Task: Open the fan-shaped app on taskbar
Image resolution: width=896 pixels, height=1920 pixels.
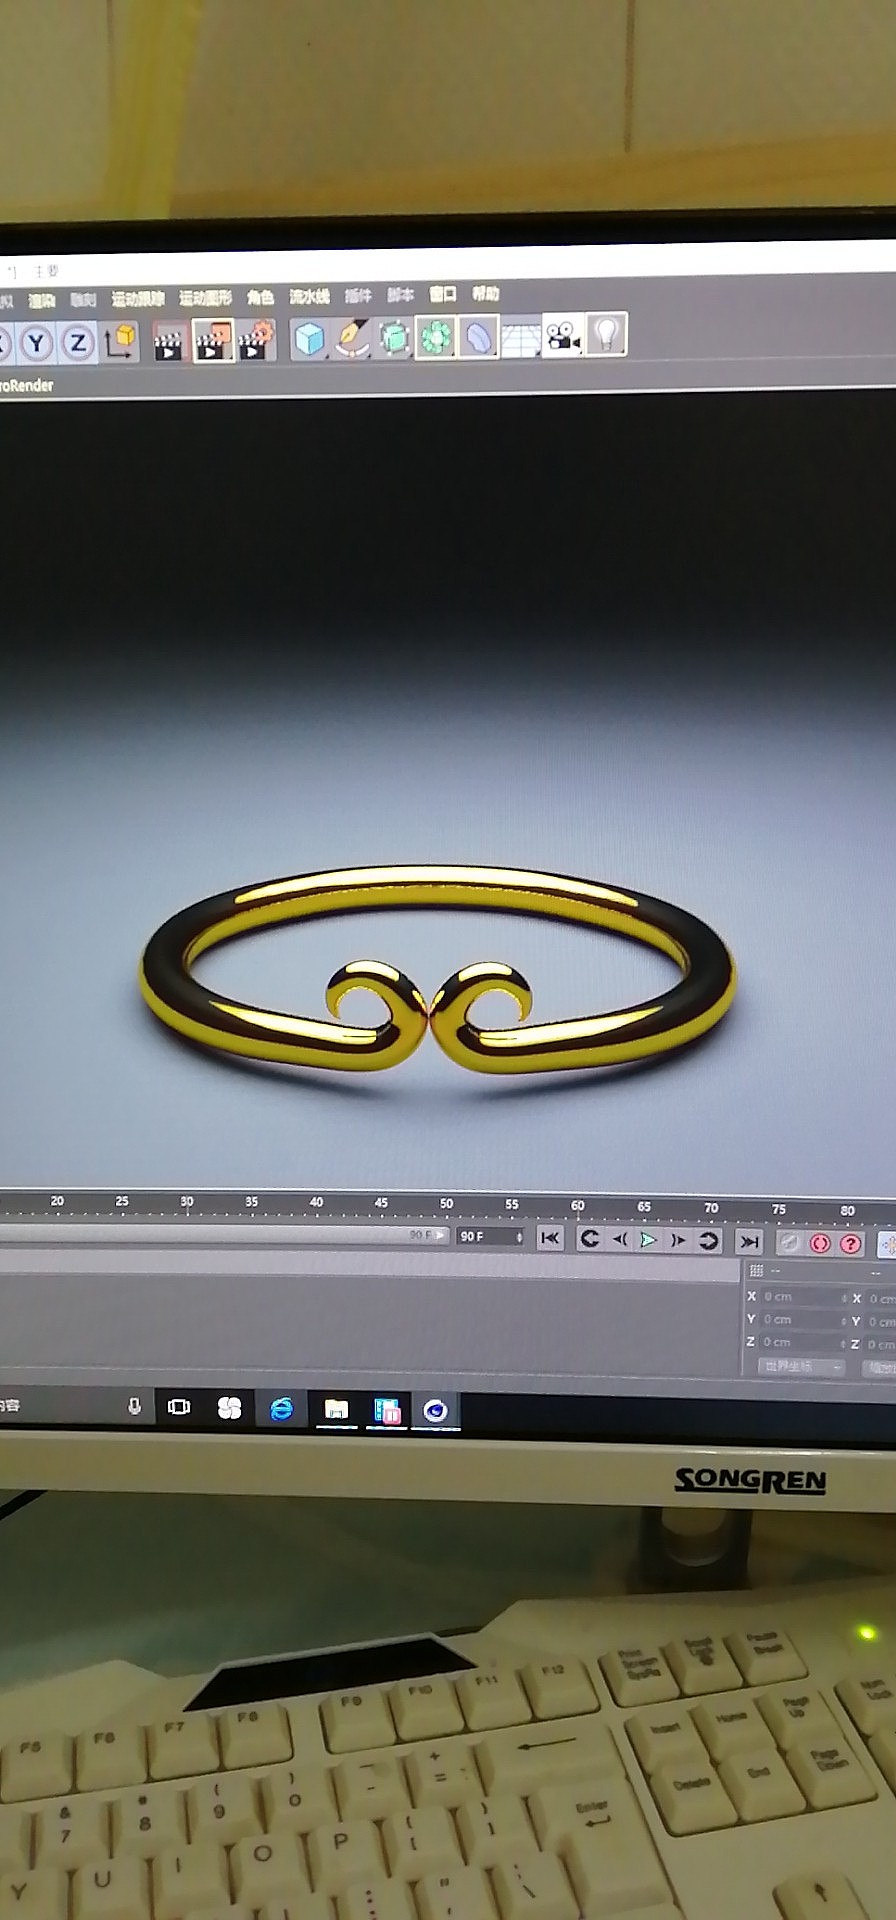Action: point(229,1408)
